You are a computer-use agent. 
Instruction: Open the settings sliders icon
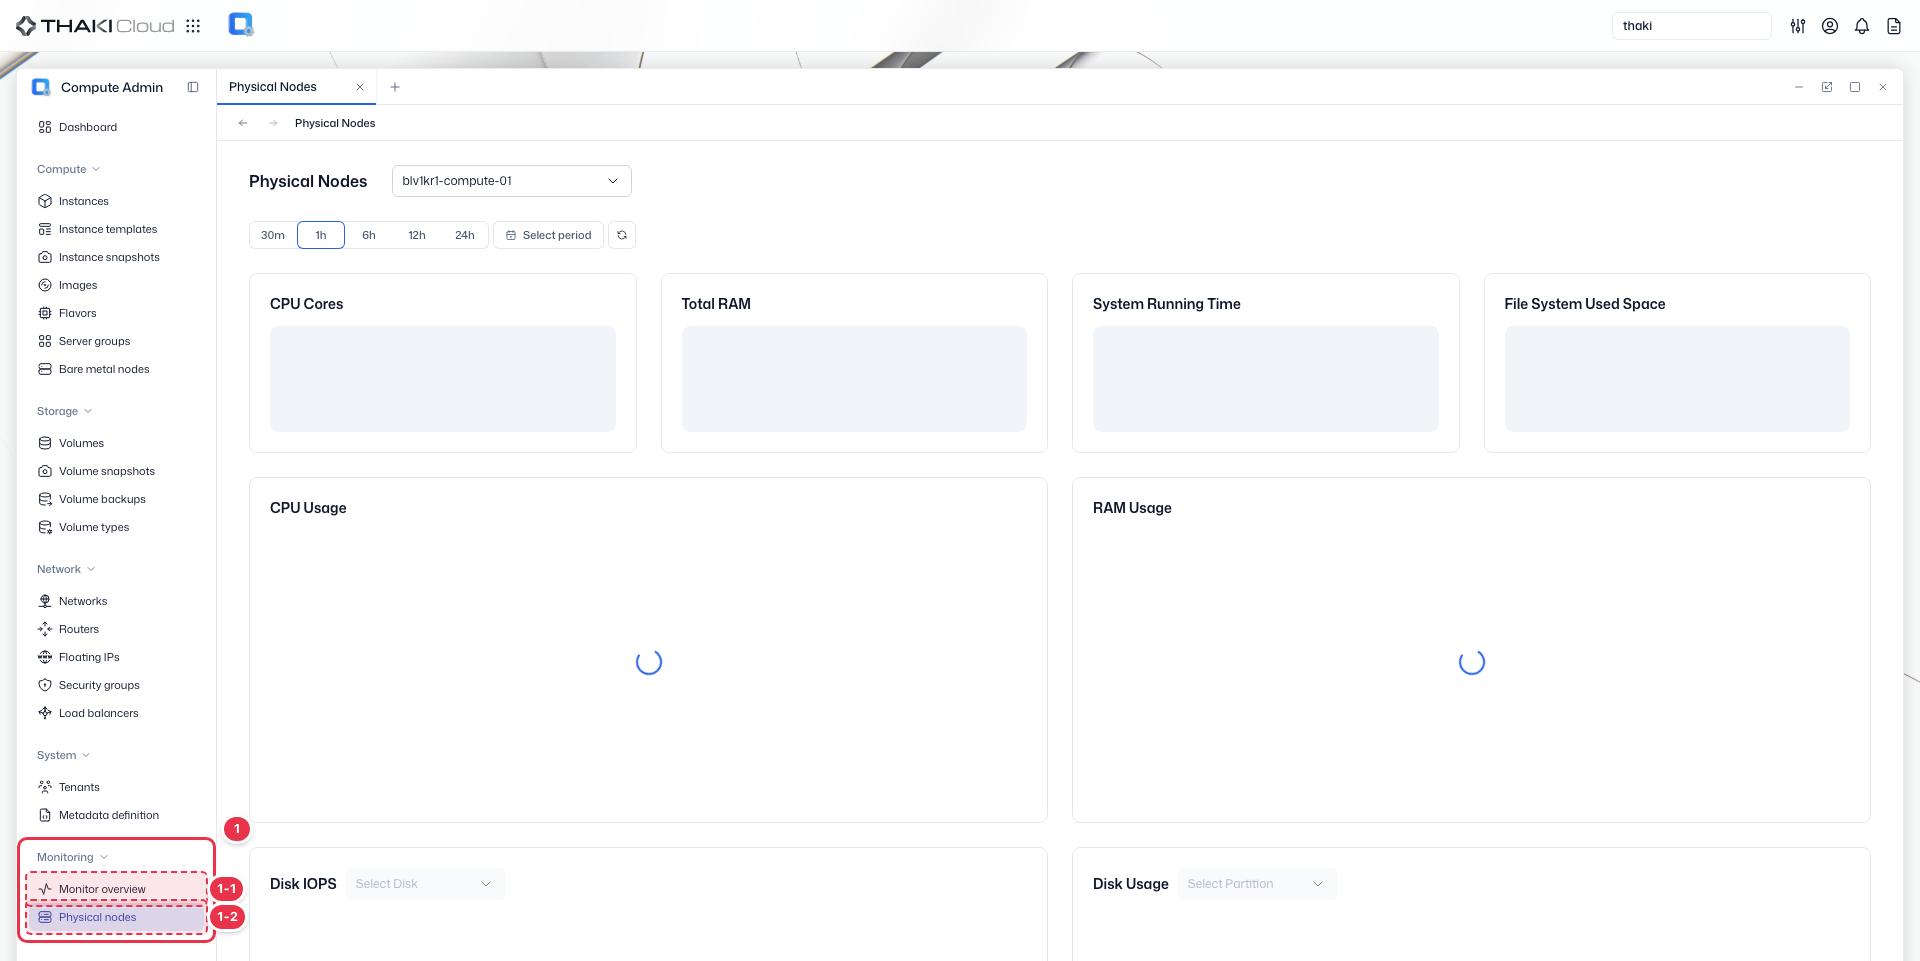click(1798, 26)
